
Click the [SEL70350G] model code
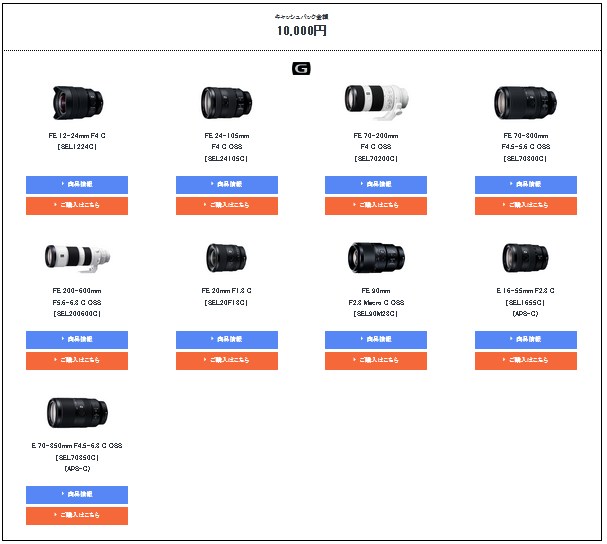77,457
